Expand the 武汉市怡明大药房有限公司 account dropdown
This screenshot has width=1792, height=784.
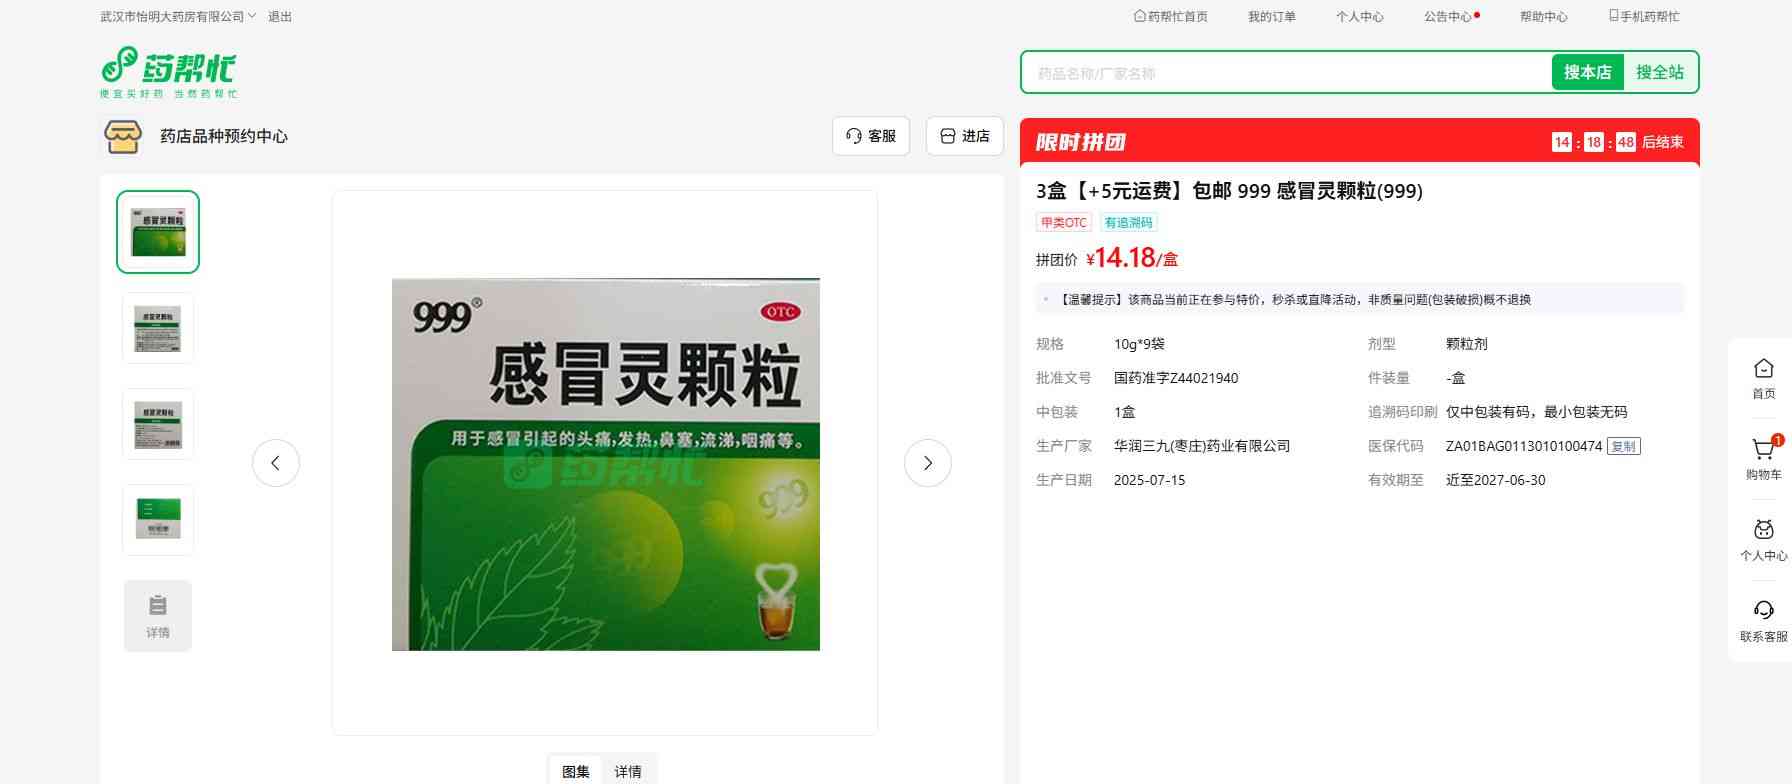(178, 17)
